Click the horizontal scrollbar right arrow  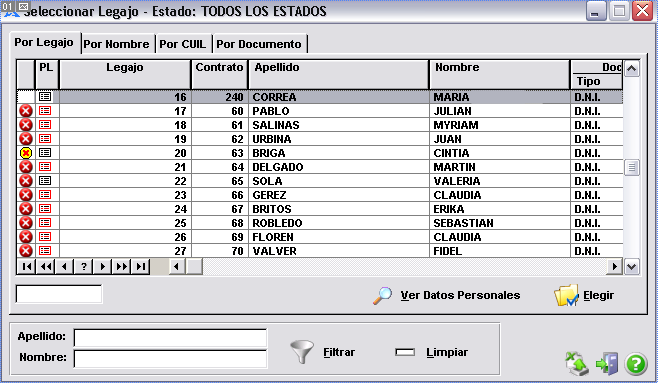pos(615,266)
